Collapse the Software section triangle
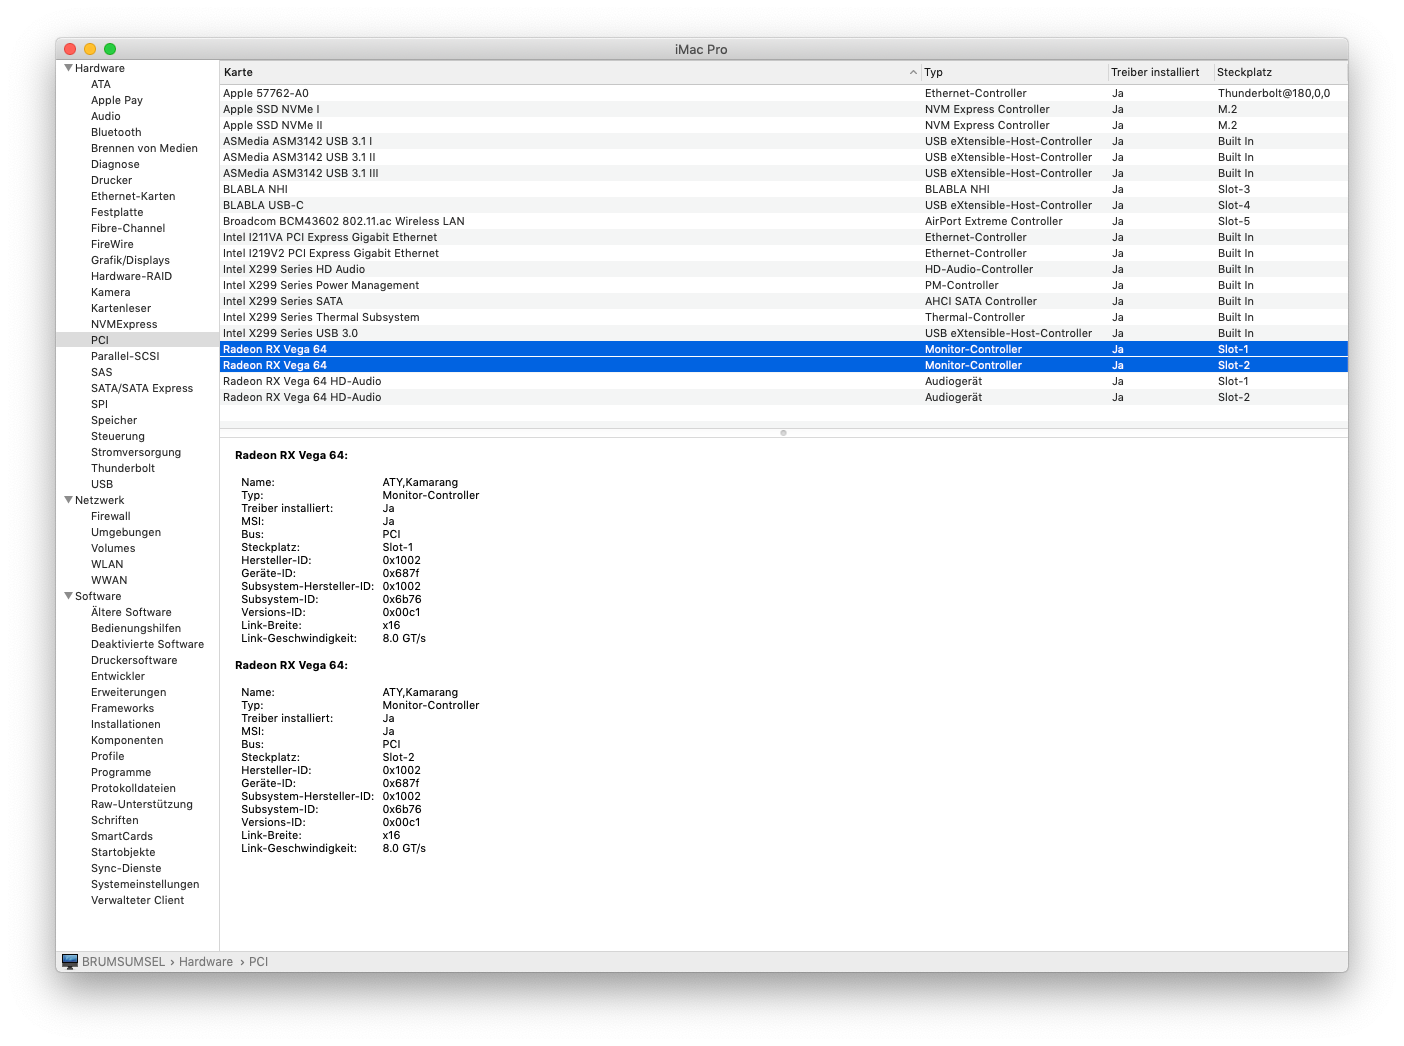1404x1046 pixels. (68, 596)
